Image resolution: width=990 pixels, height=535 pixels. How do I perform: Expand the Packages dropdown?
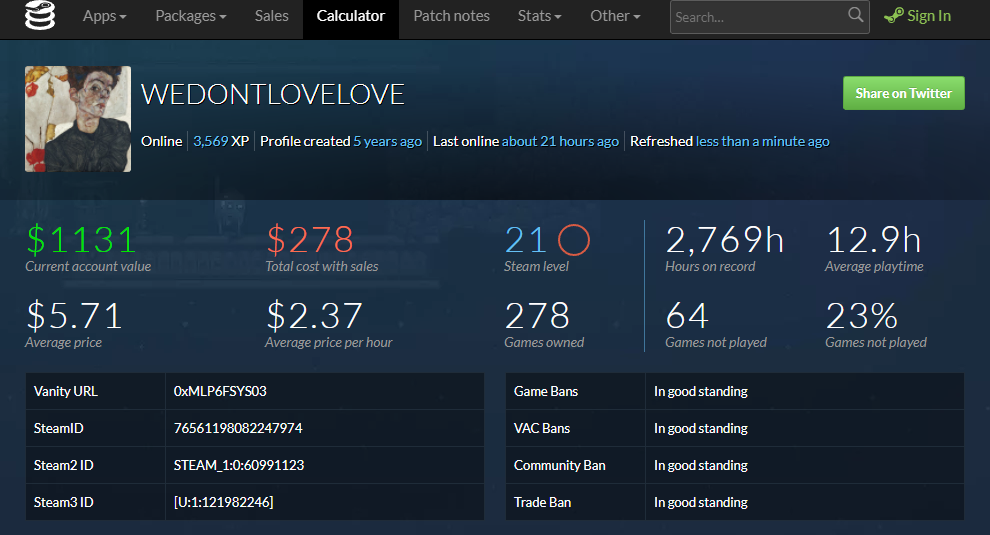(x=191, y=16)
